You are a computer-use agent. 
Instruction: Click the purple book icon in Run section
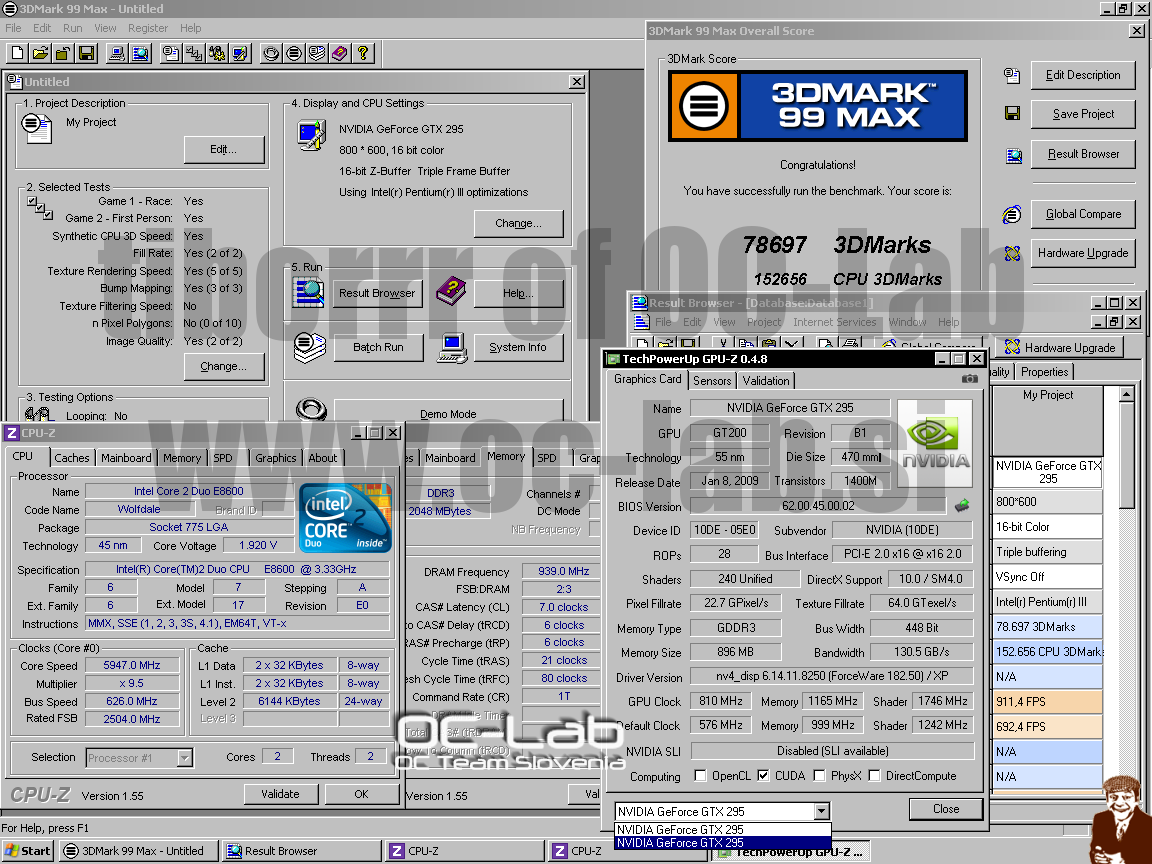[450, 292]
